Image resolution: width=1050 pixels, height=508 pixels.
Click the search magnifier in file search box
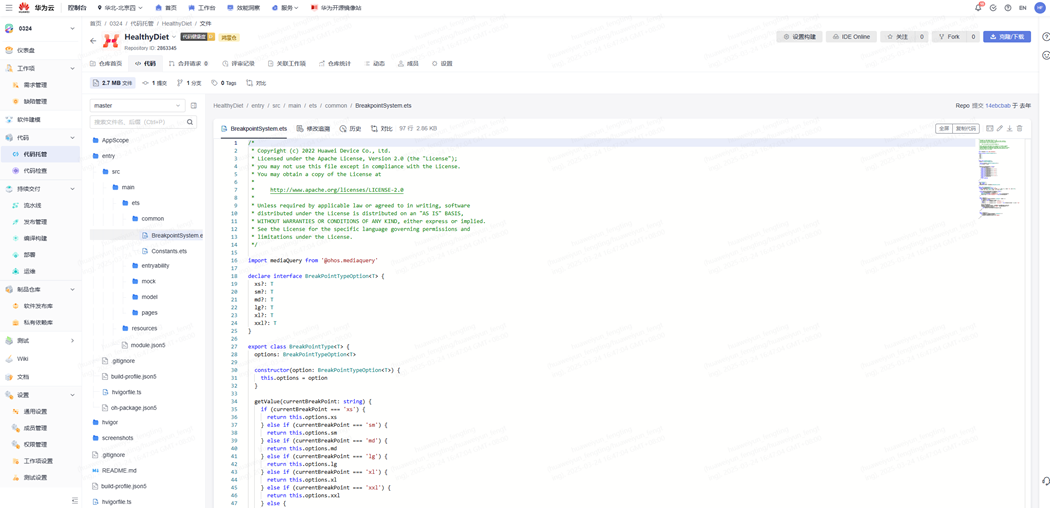pyautogui.click(x=190, y=122)
